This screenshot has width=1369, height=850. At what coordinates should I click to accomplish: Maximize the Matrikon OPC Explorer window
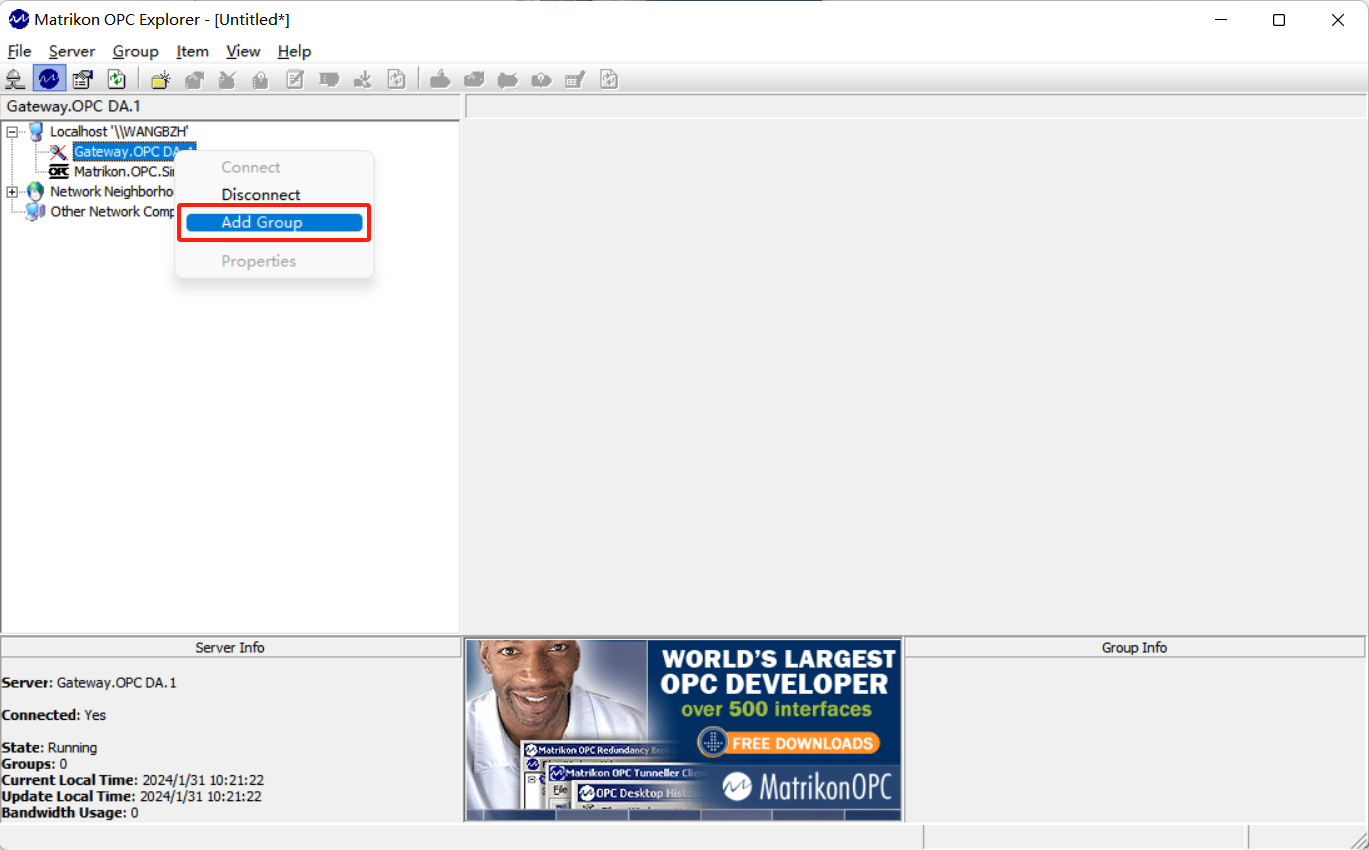1279,20
